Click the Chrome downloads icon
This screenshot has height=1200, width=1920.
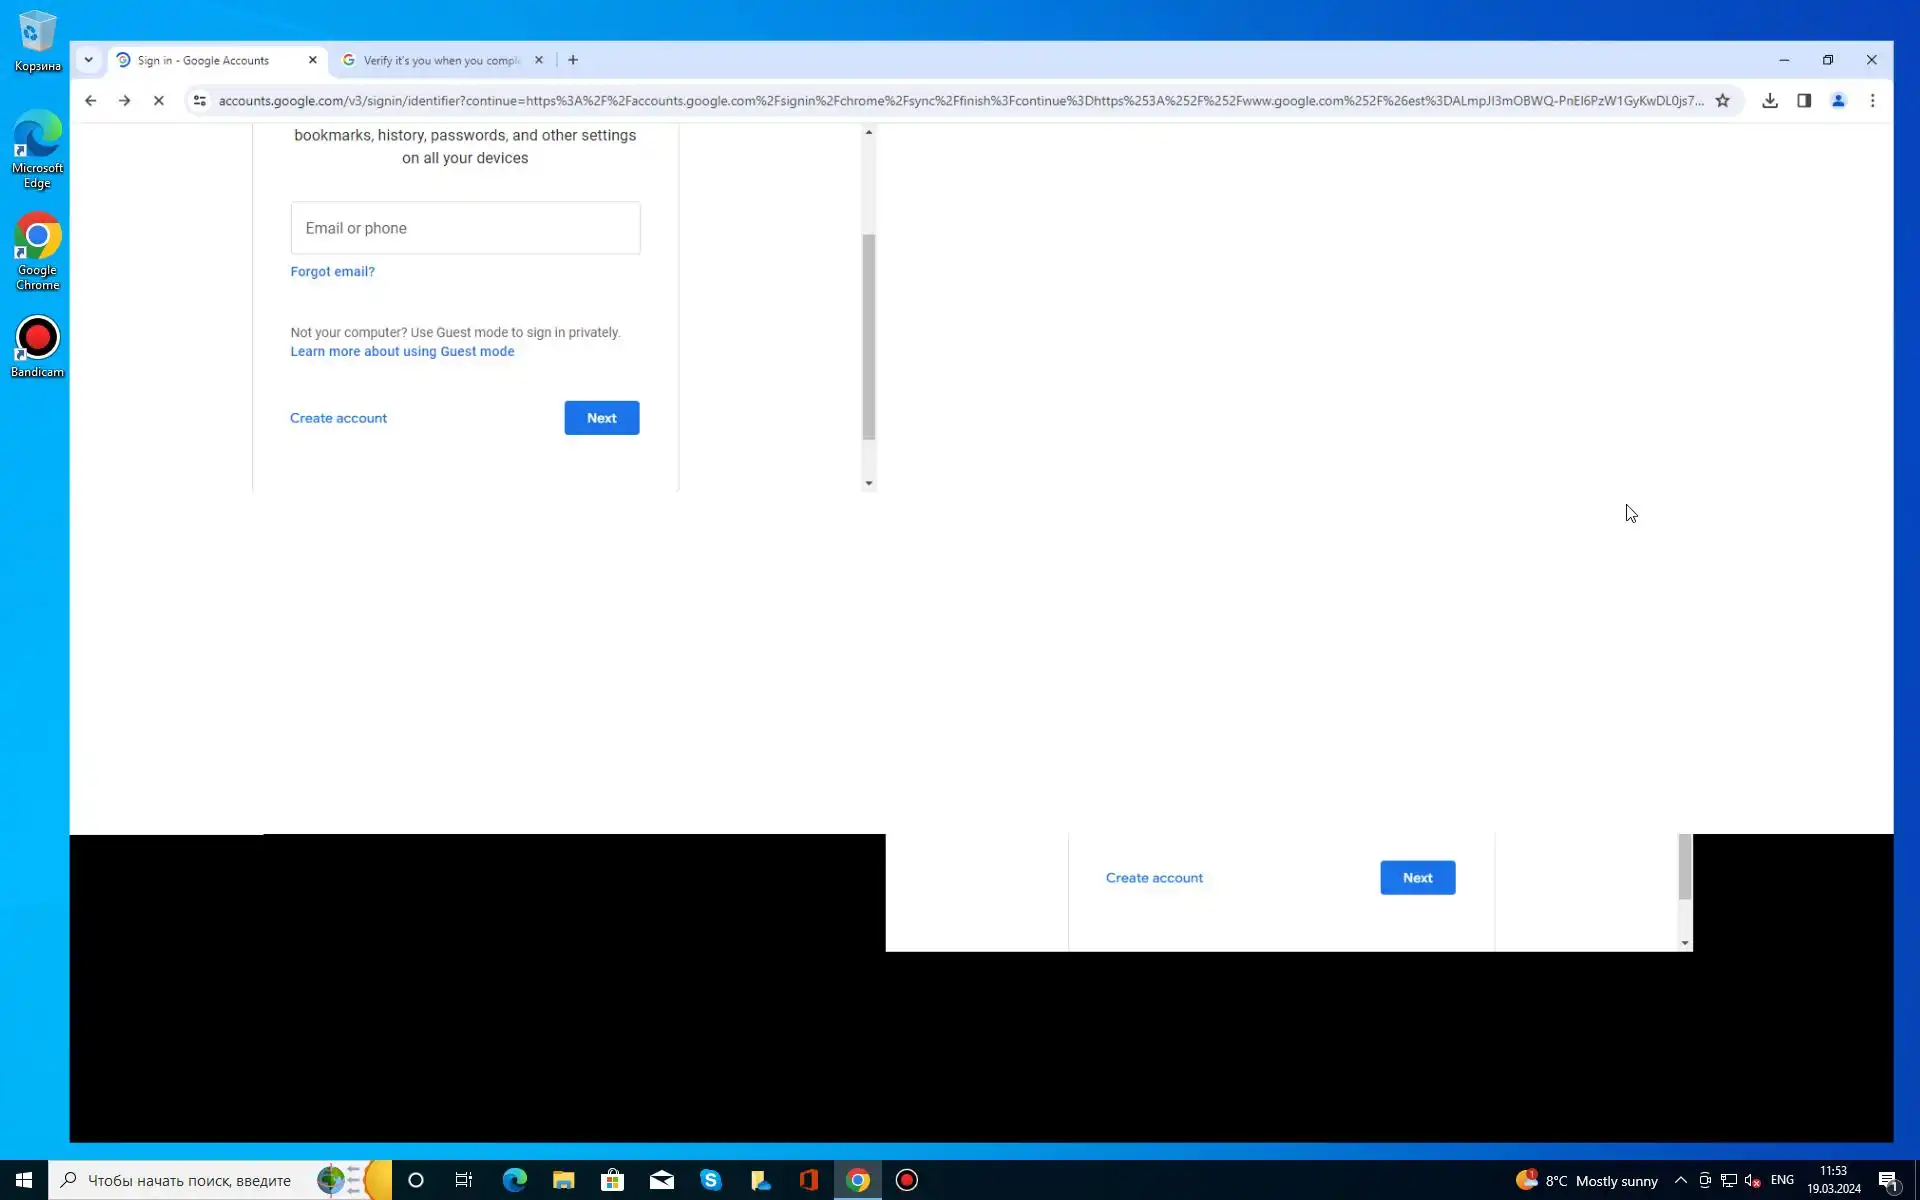pyautogui.click(x=1769, y=101)
